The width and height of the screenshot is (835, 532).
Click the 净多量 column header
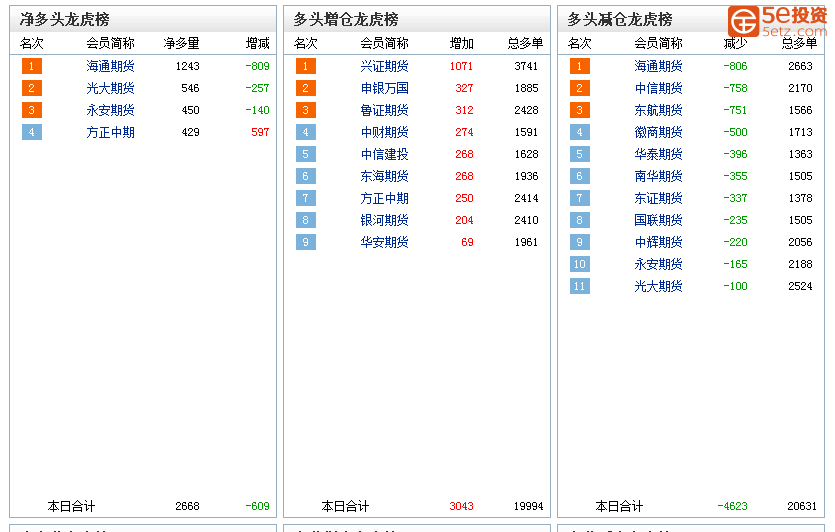pyautogui.click(x=182, y=43)
